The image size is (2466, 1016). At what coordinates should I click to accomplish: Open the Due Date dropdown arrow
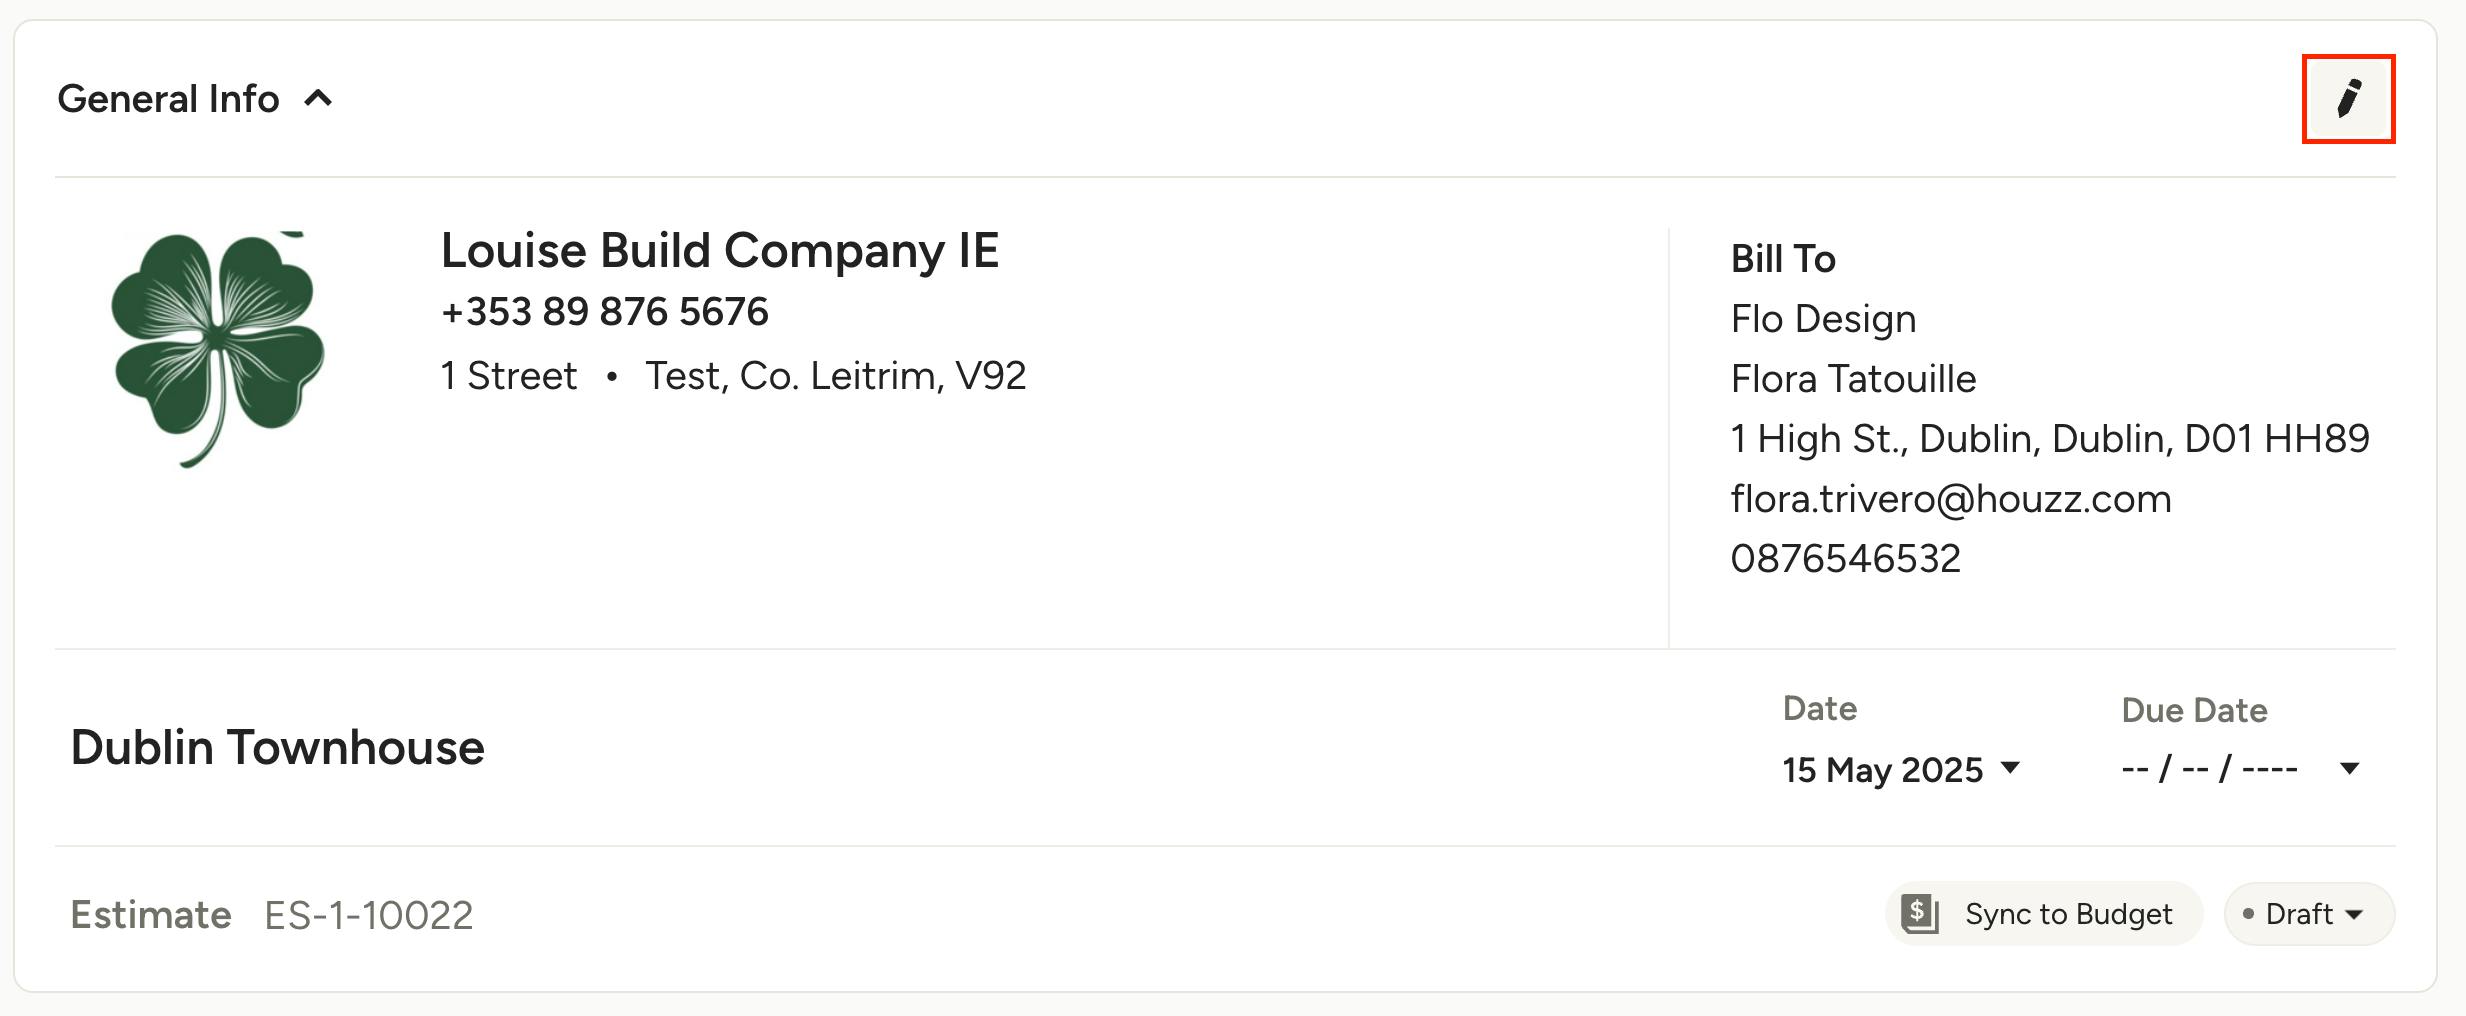pyautogui.click(x=2350, y=768)
